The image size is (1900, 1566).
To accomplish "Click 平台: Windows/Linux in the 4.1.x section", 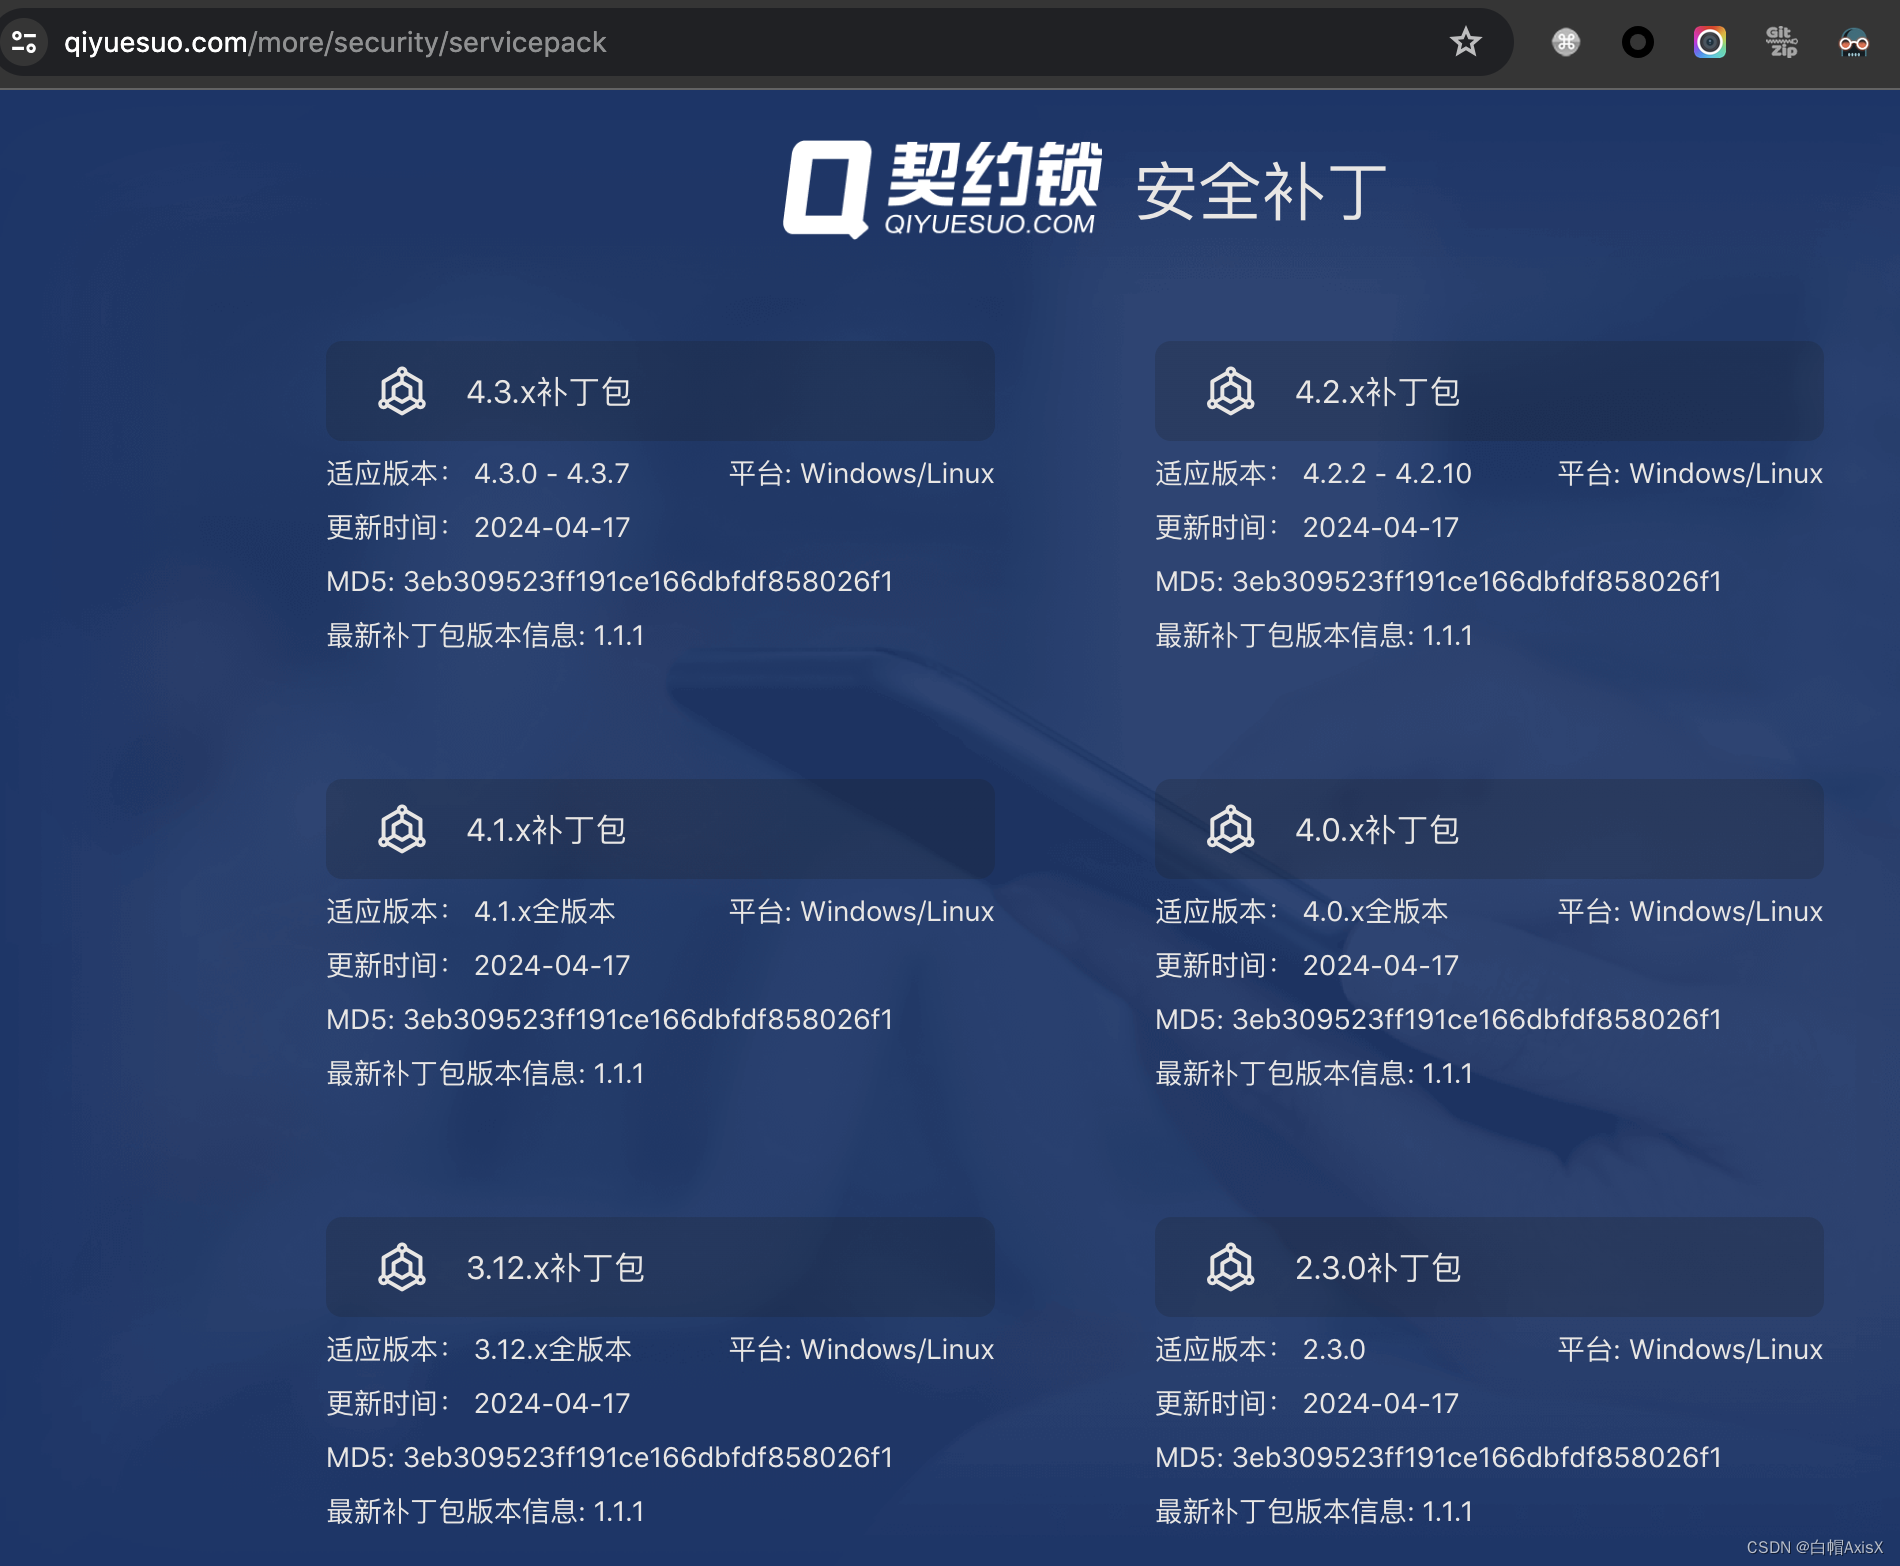I will point(861,911).
